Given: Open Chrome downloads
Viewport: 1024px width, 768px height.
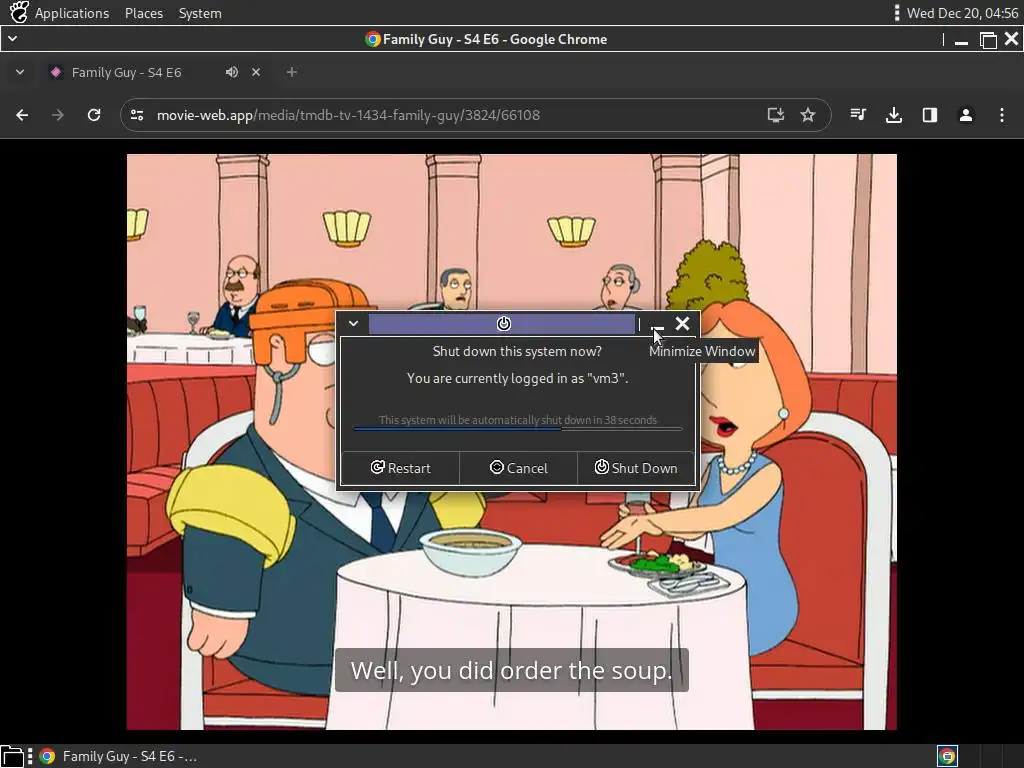Looking at the screenshot, I should pos(894,116).
